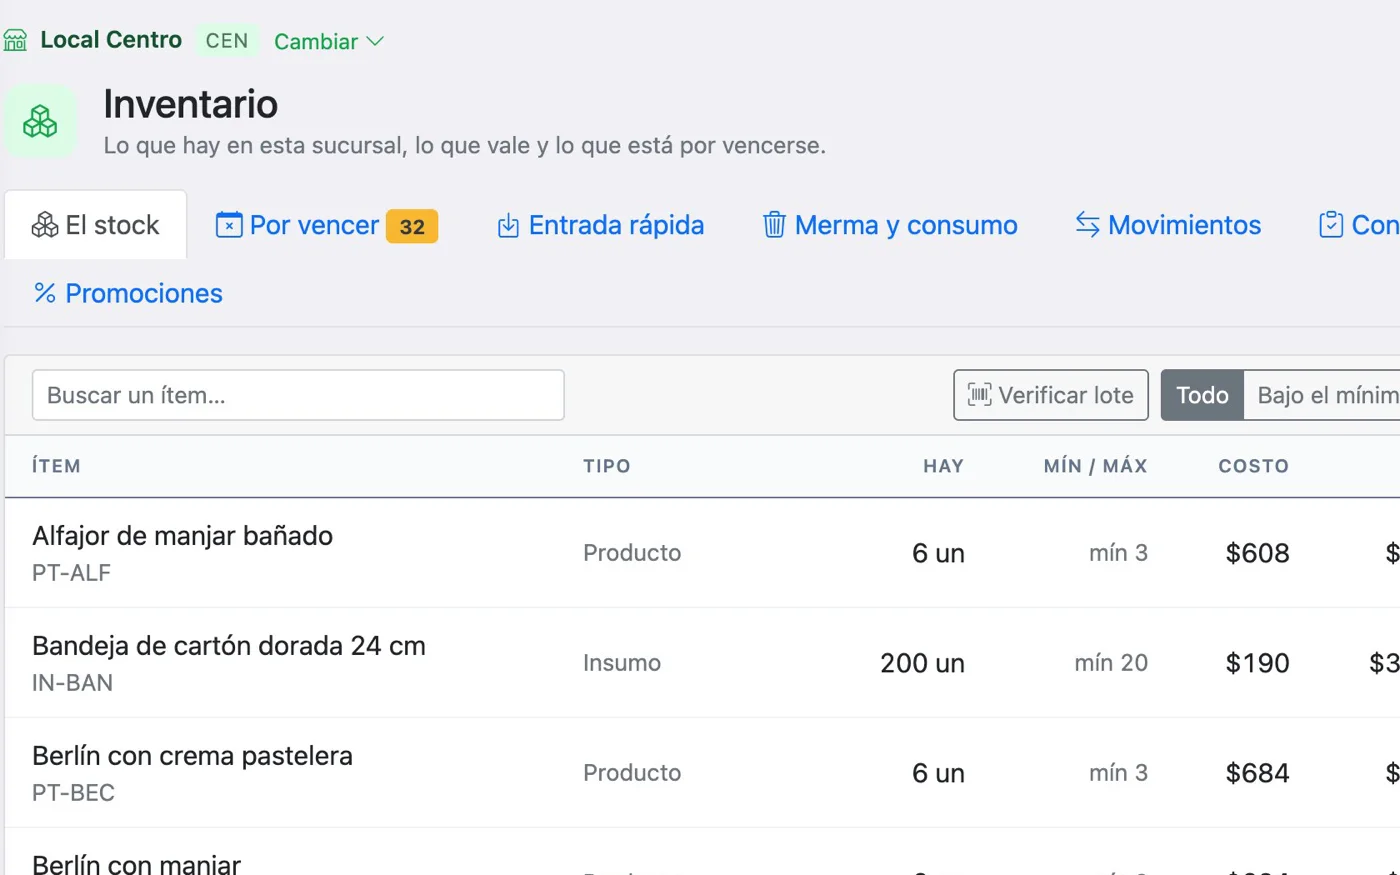Open the Entrada rápida tab
1400x875 pixels.
coord(600,225)
